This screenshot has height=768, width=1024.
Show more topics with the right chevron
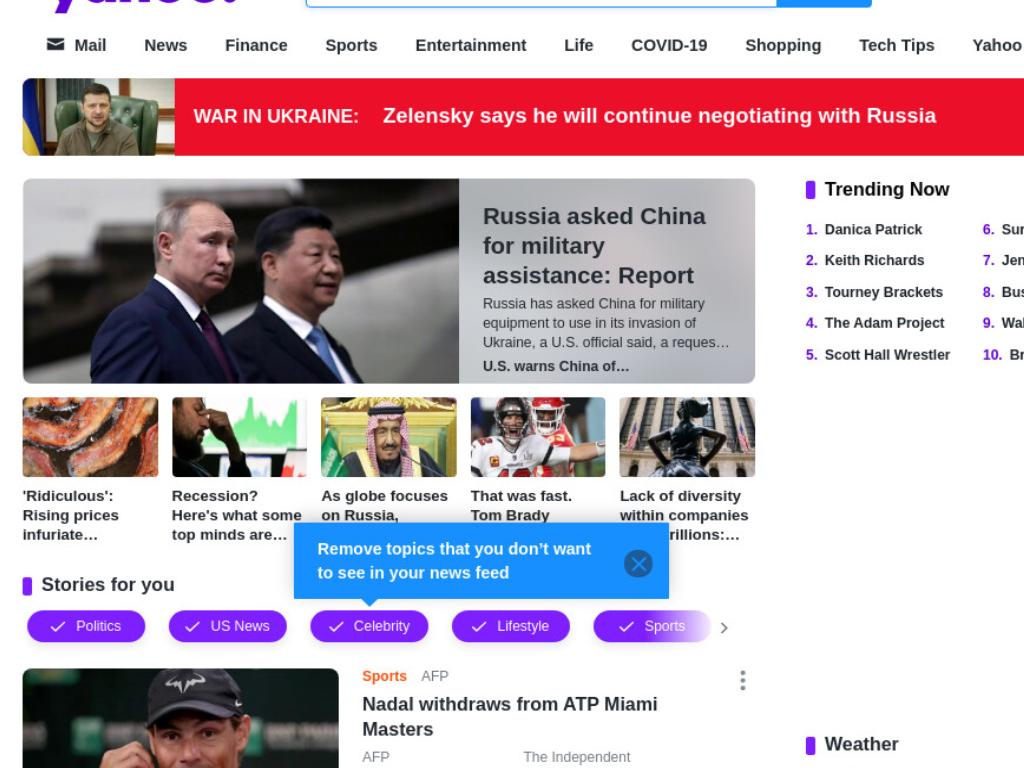[x=724, y=628]
